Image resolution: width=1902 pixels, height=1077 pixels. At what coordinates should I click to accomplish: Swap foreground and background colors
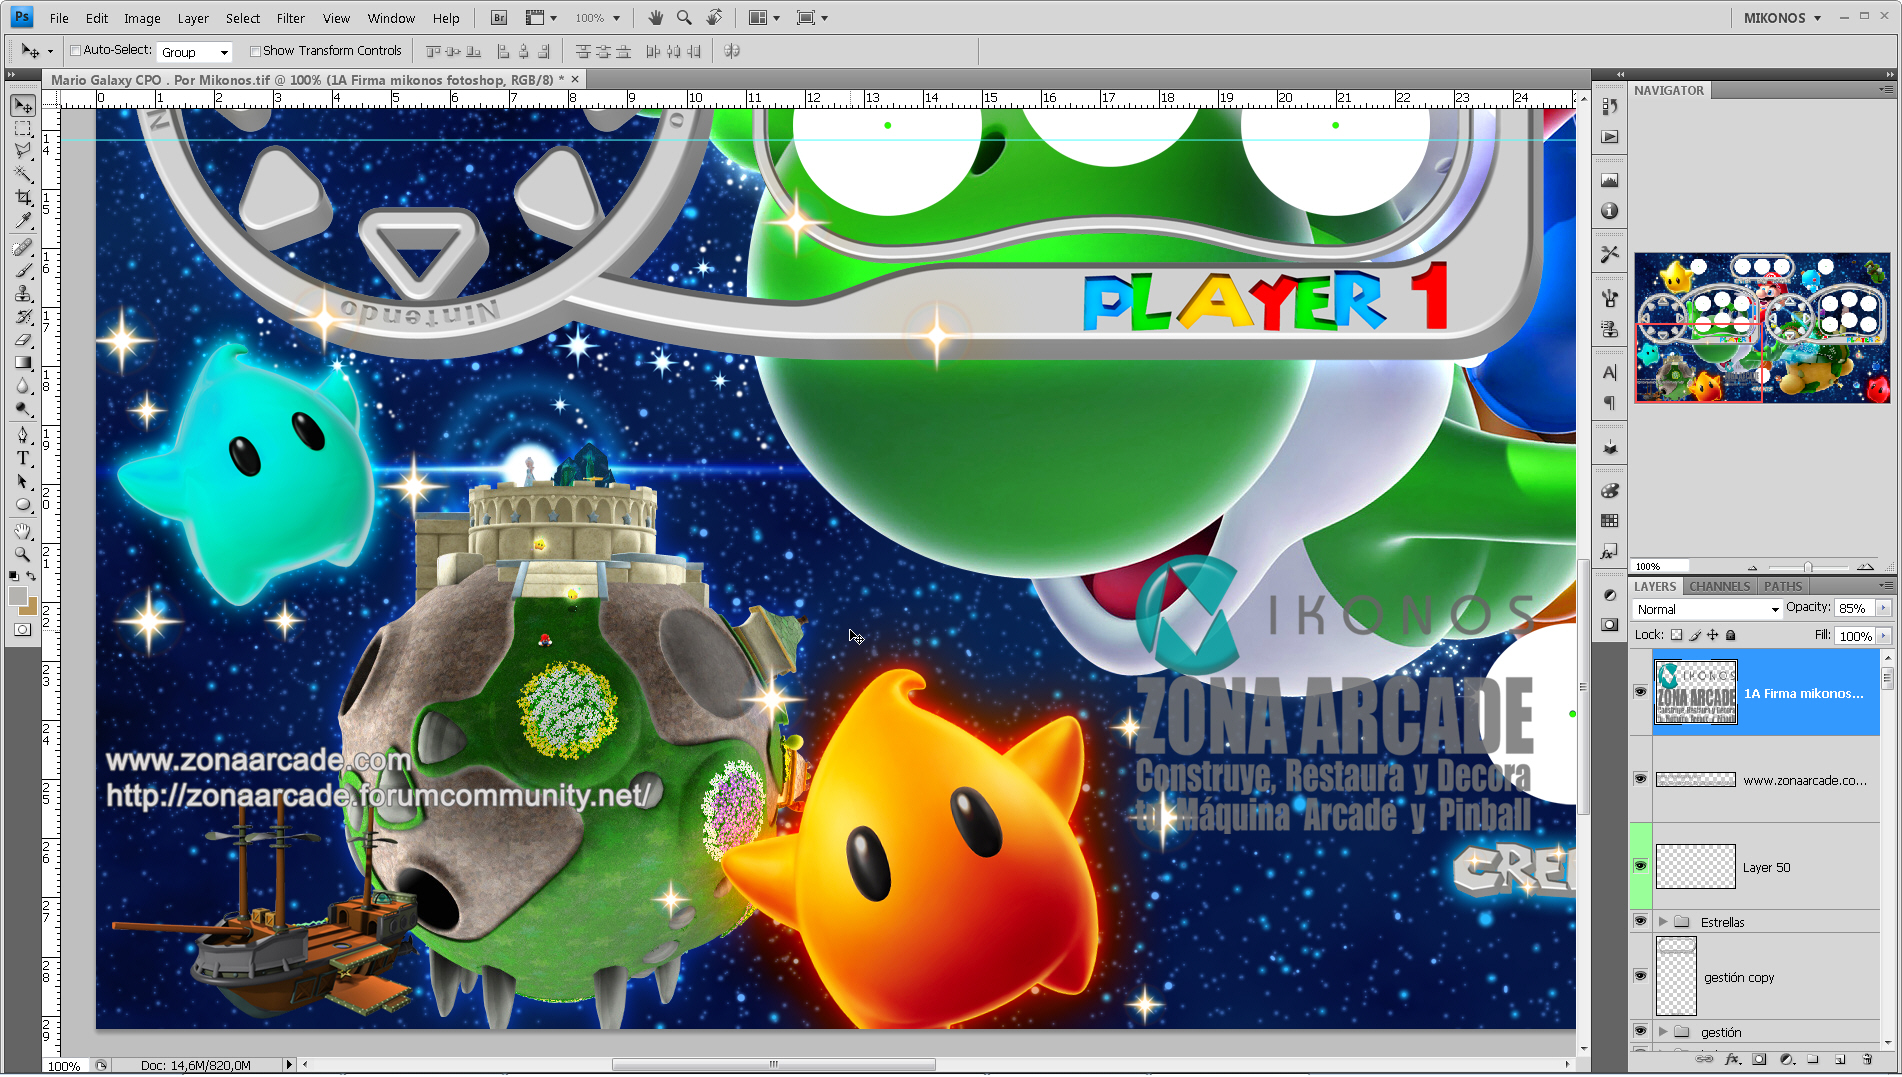click(x=32, y=576)
